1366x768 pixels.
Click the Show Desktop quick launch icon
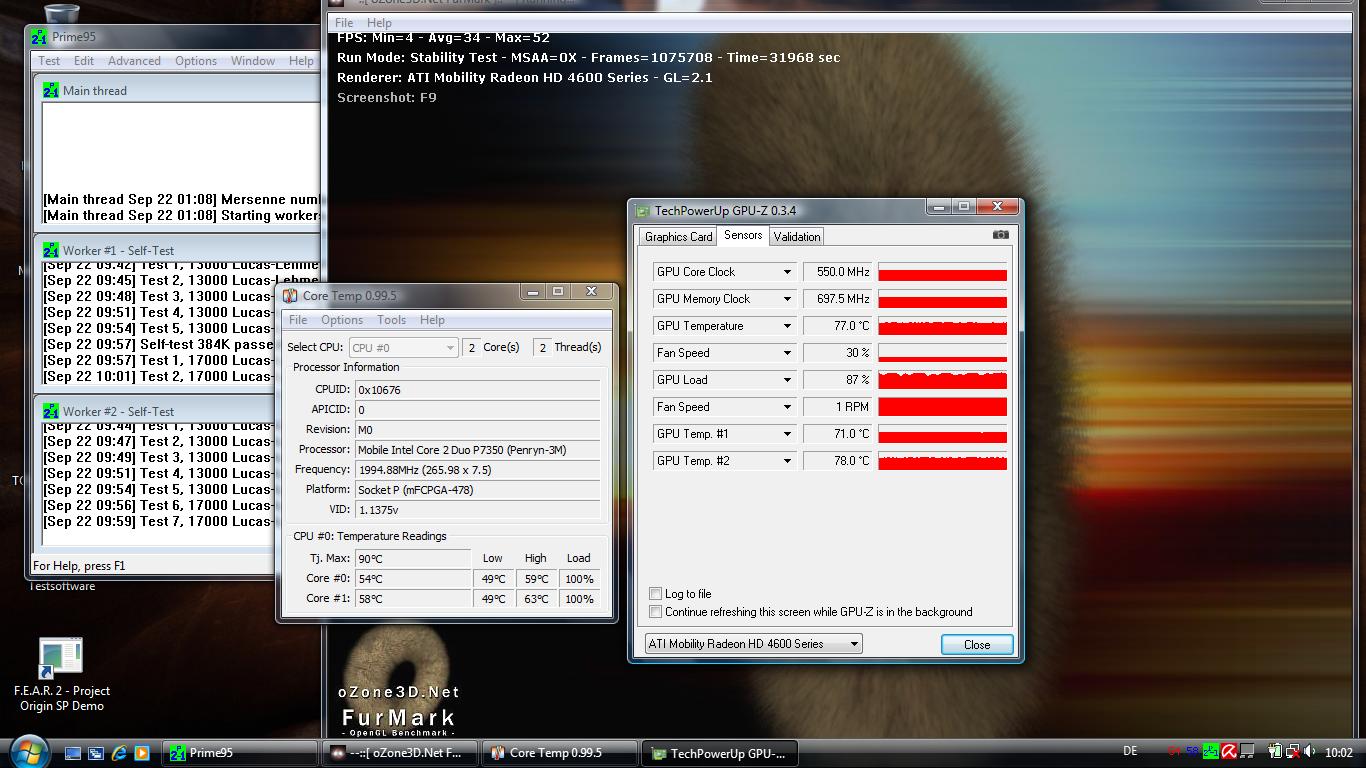coord(74,753)
